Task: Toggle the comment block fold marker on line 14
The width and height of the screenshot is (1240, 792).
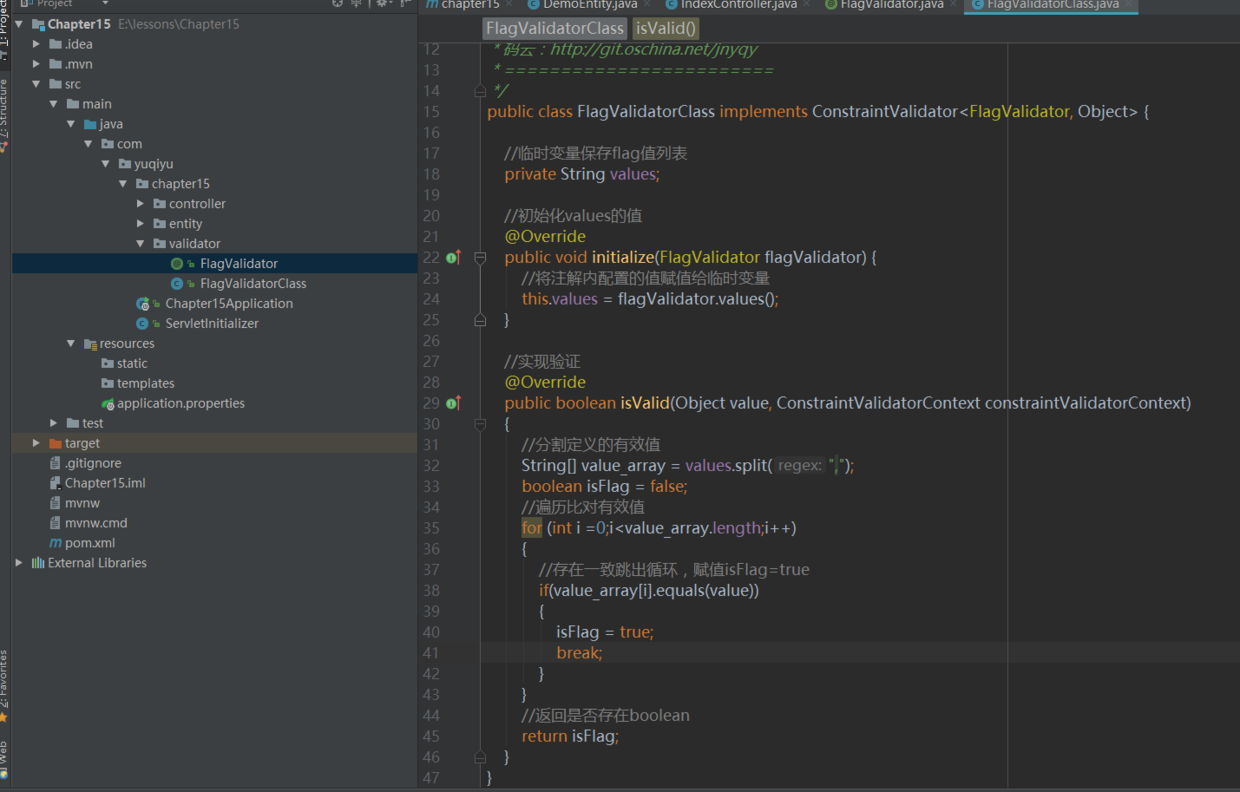Action: coord(480,91)
